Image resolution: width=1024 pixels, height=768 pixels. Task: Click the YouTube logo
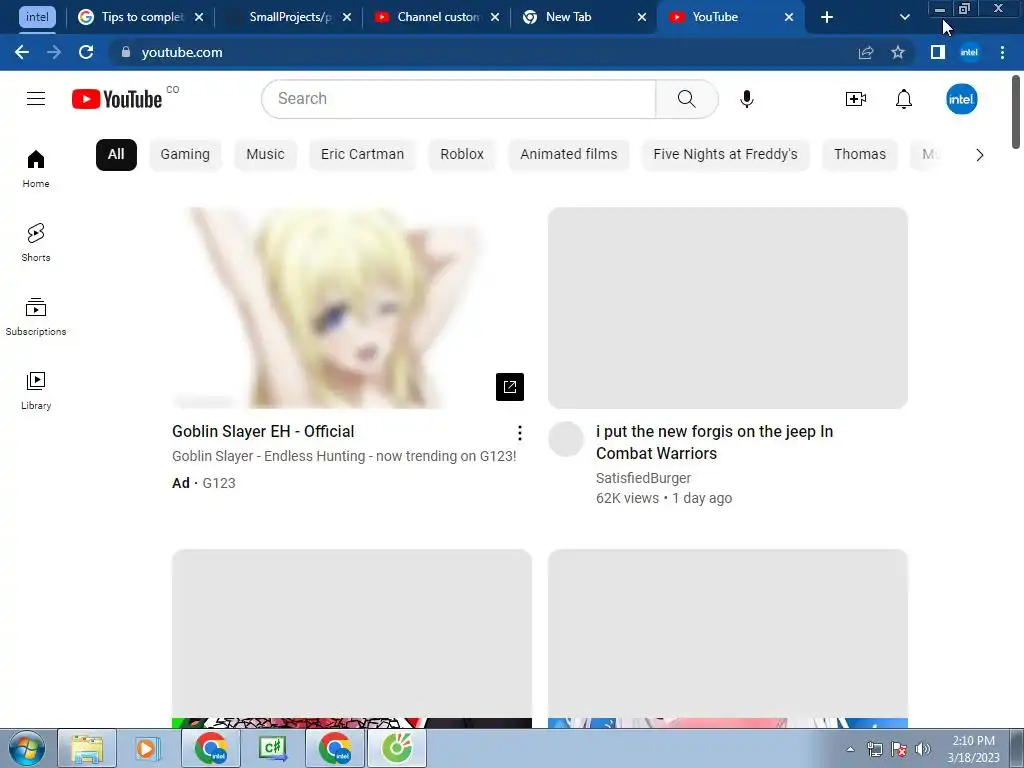pyautogui.click(x=117, y=99)
